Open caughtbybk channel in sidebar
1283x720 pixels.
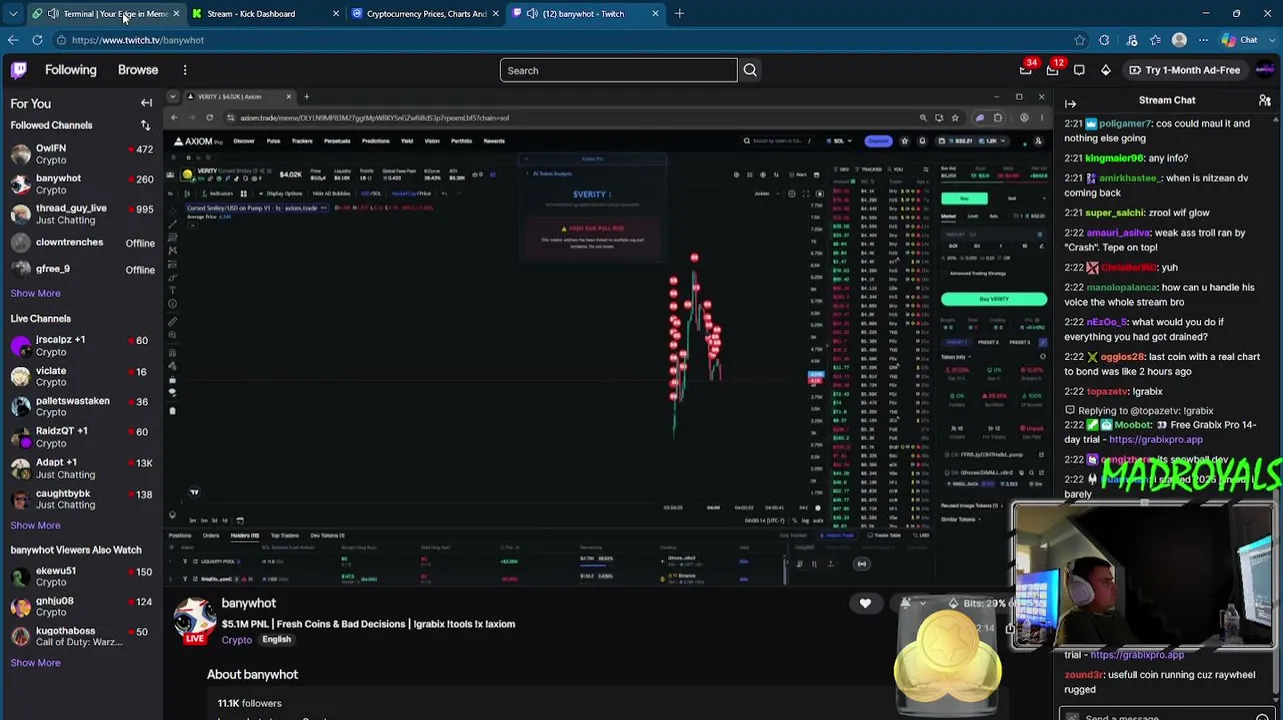82,498
